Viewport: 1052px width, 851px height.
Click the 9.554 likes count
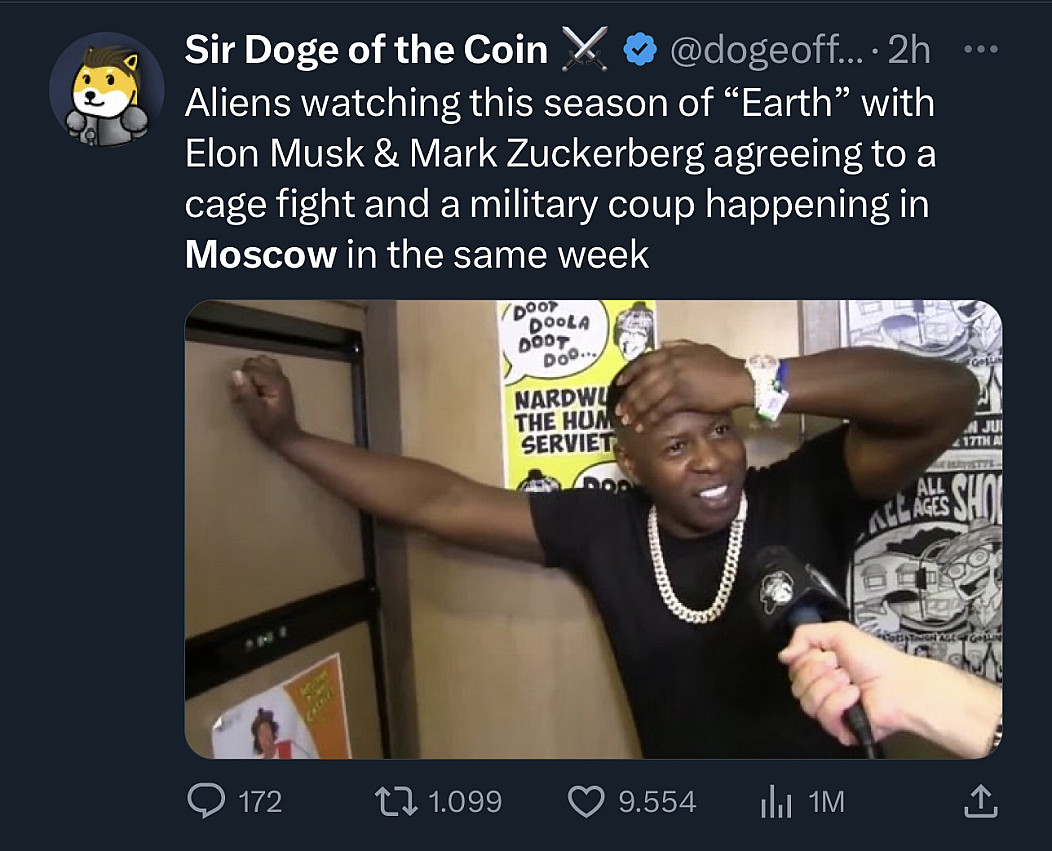657,801
